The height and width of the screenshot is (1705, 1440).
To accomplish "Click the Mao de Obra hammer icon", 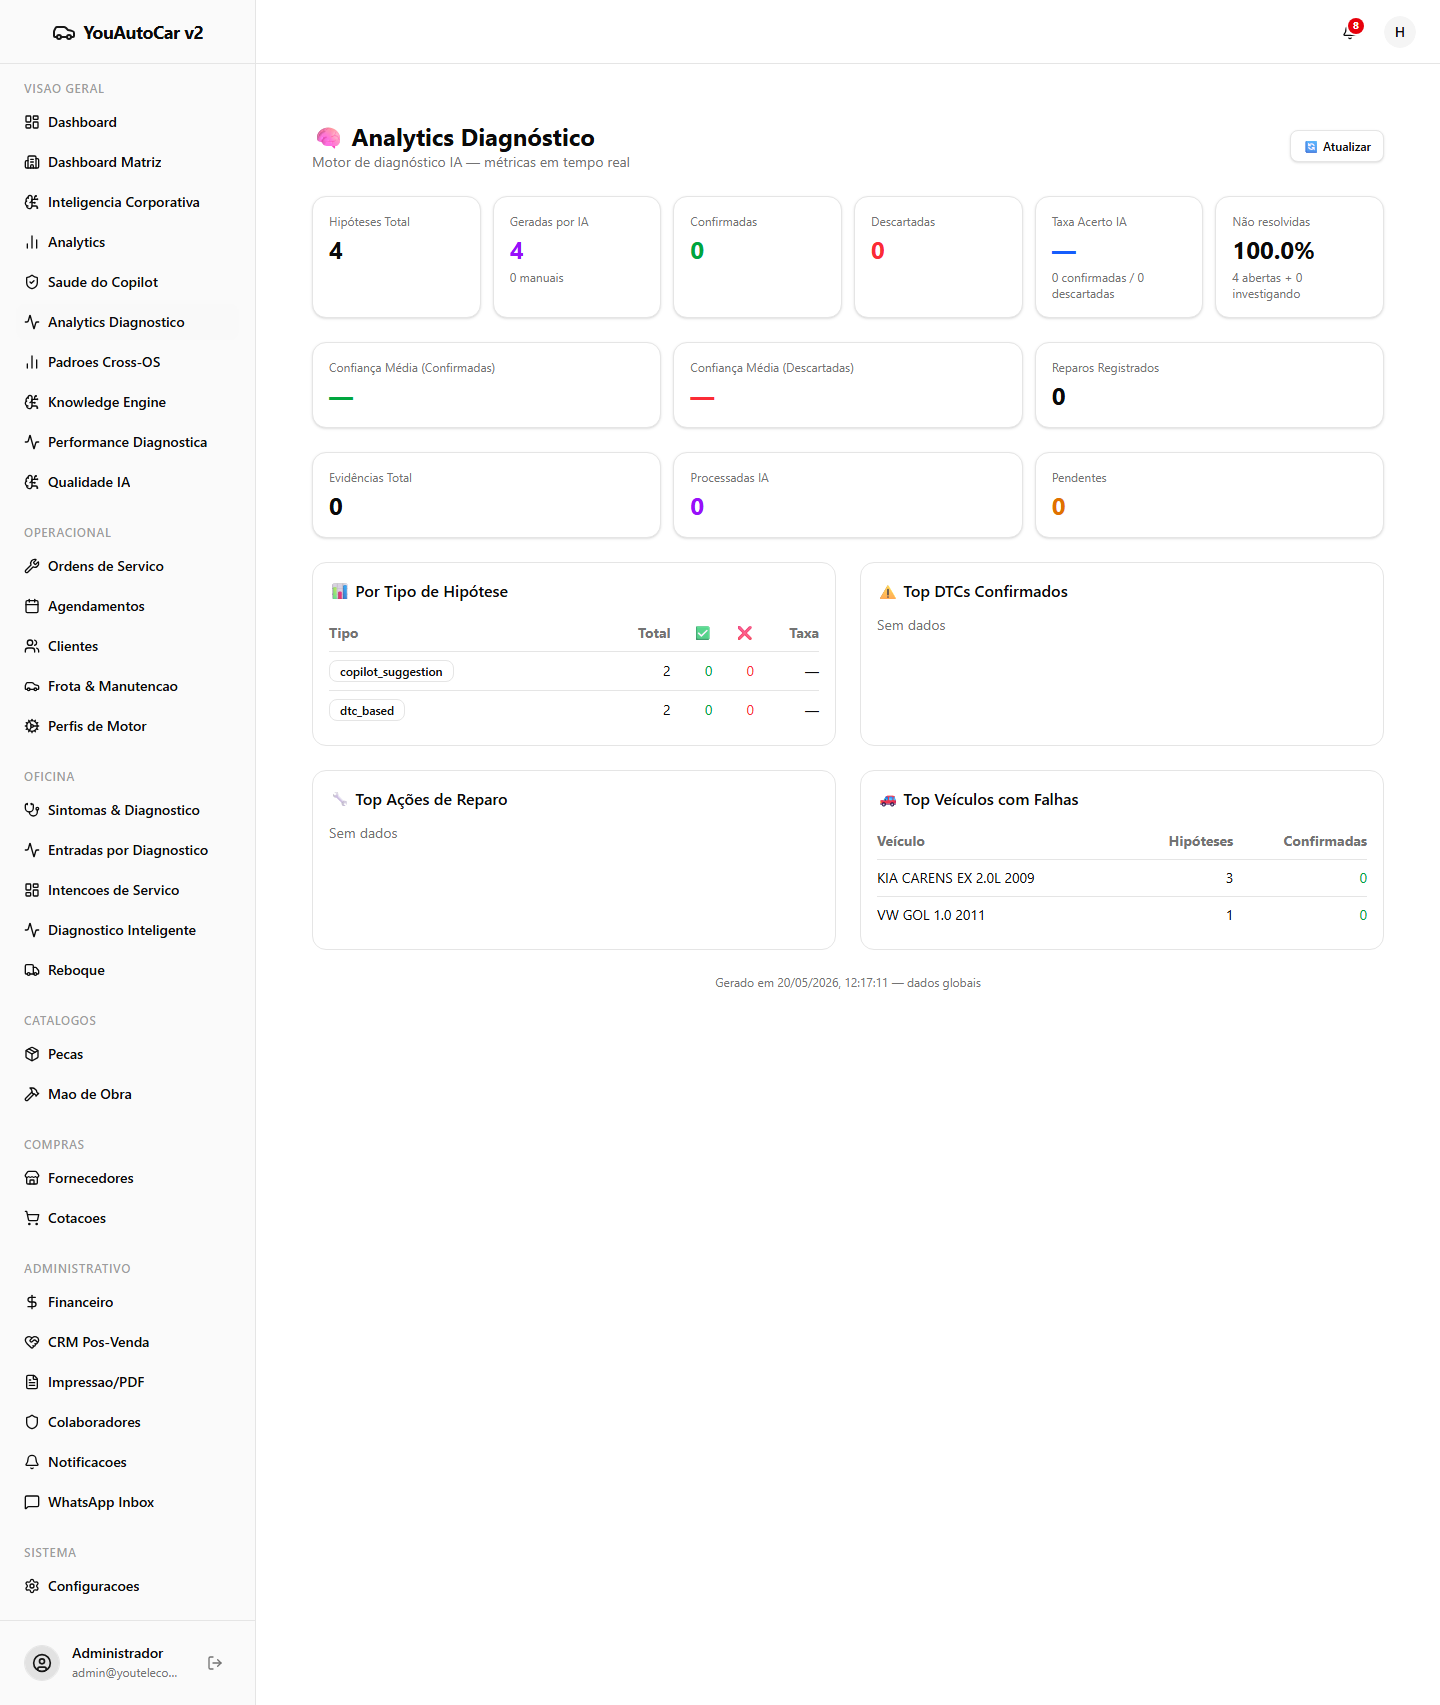I will click(x=32, y=1094).
